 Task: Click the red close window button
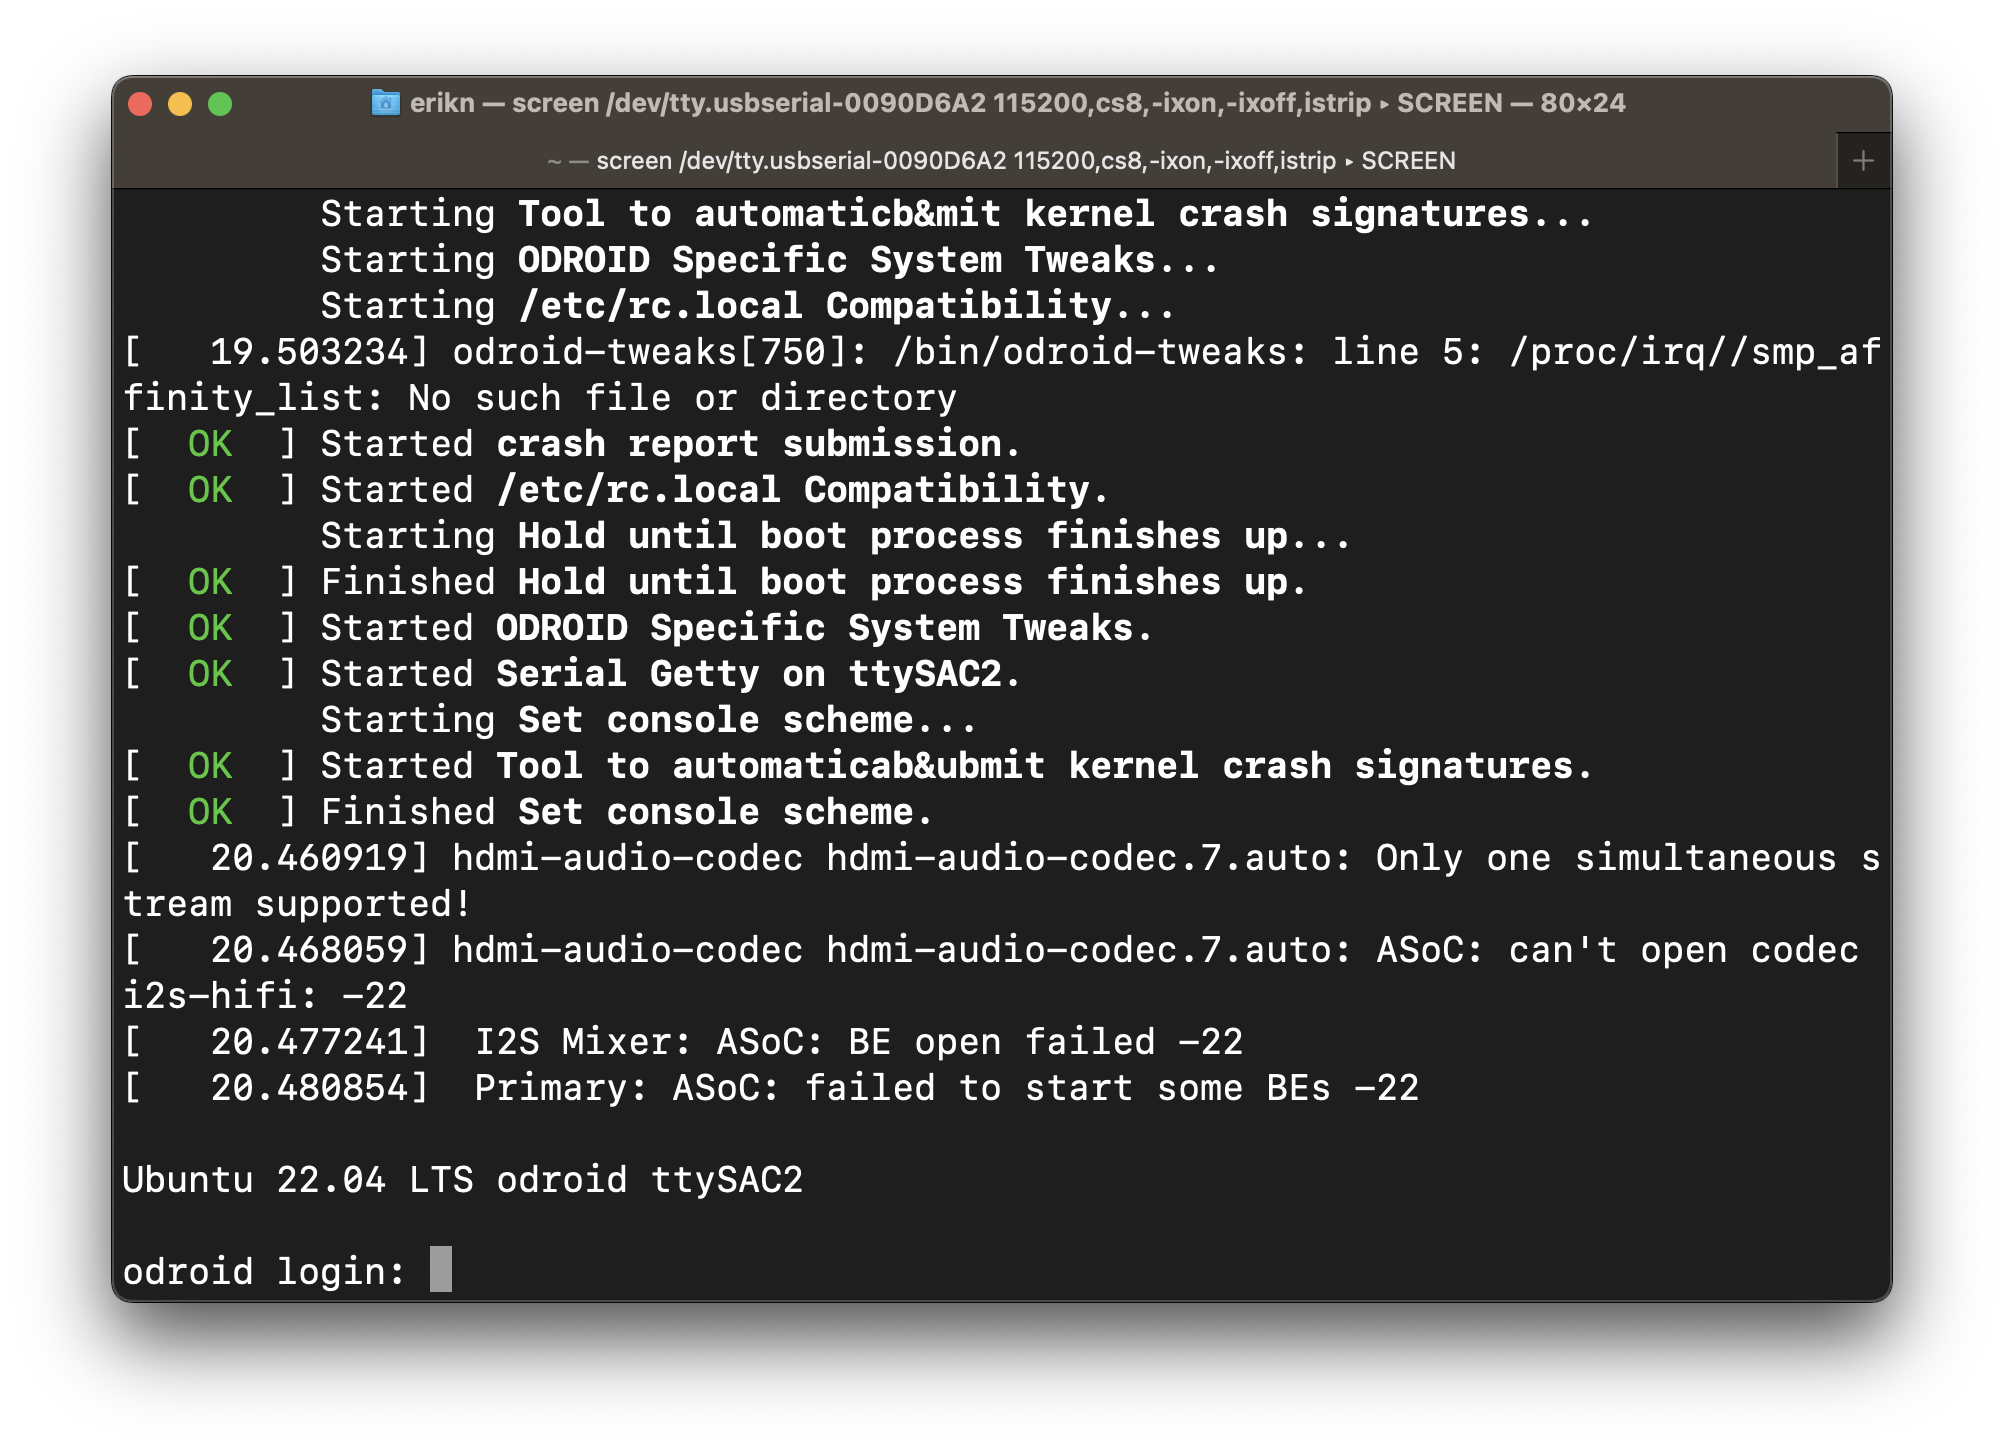pos(141,104)
